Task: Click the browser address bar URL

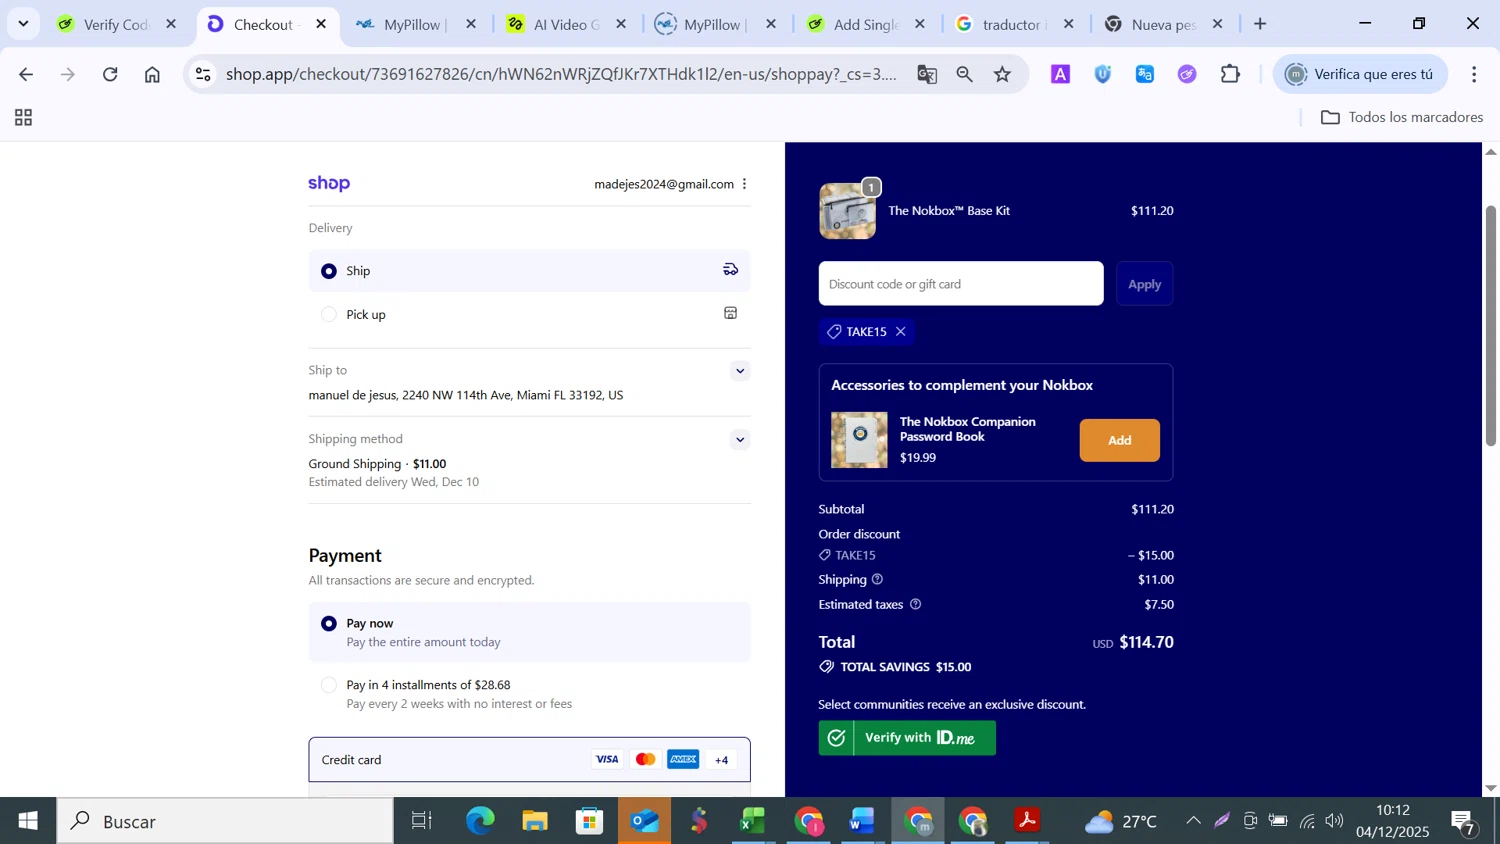Action: click(560, 74)
